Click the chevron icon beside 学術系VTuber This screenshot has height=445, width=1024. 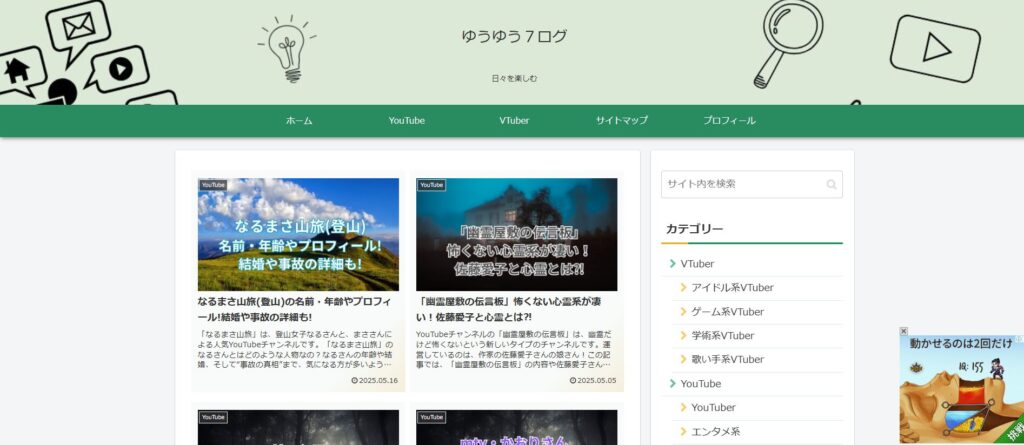(x=683, y=336)
